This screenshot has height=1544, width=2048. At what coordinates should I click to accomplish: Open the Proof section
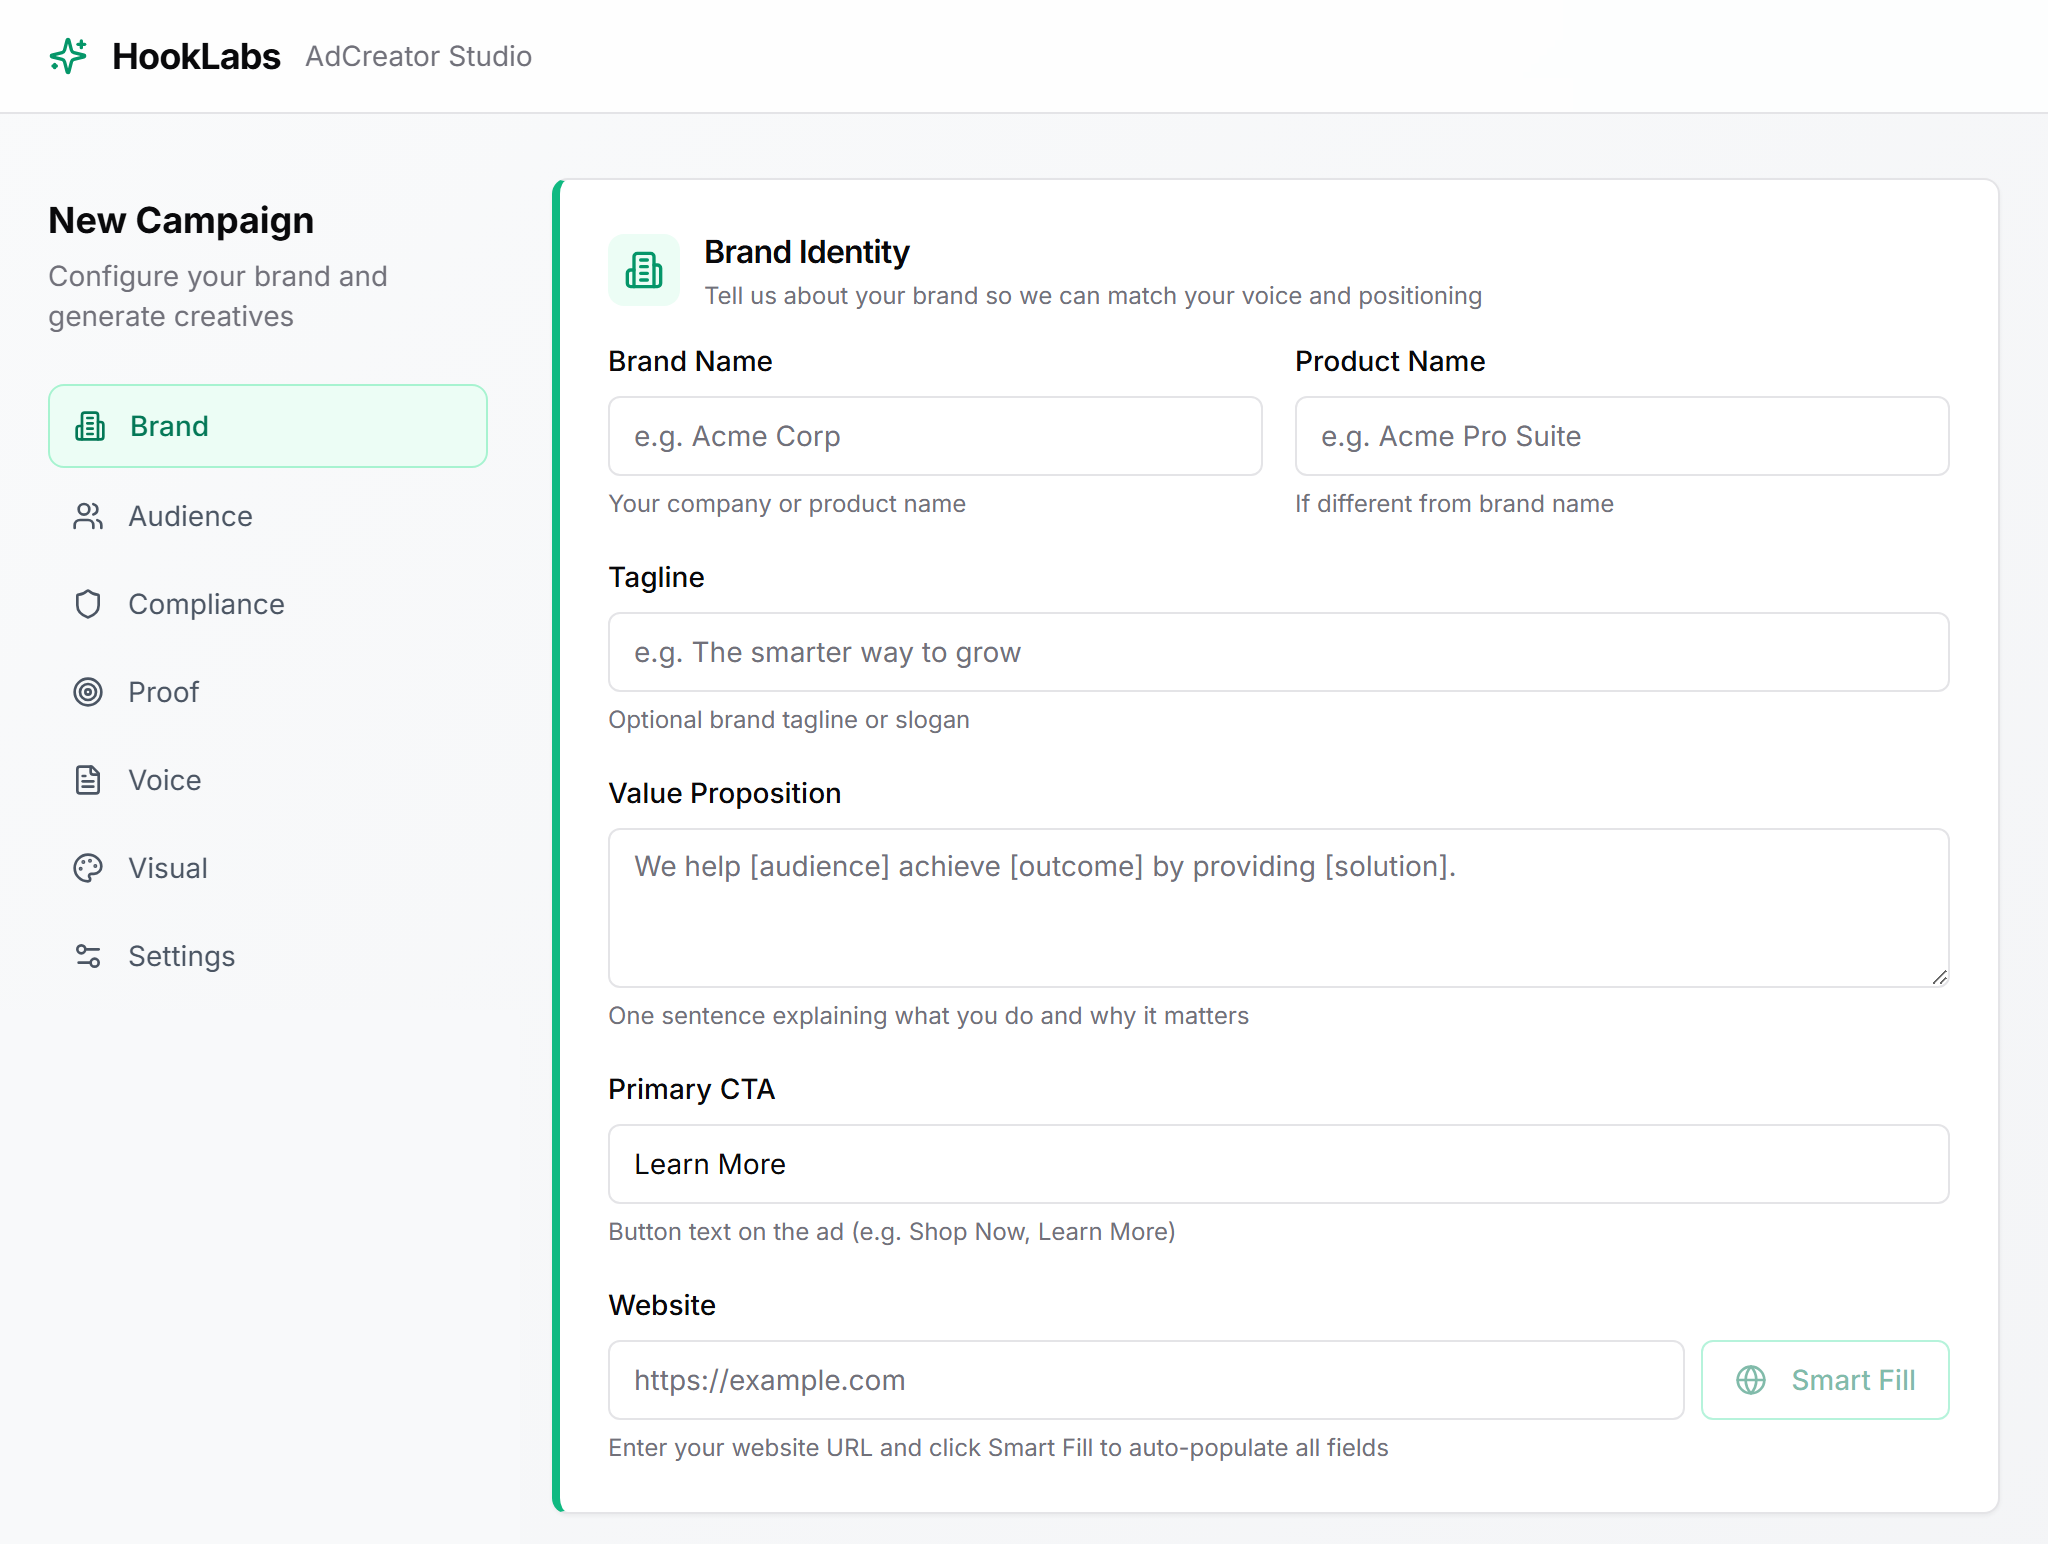point(268,692)
